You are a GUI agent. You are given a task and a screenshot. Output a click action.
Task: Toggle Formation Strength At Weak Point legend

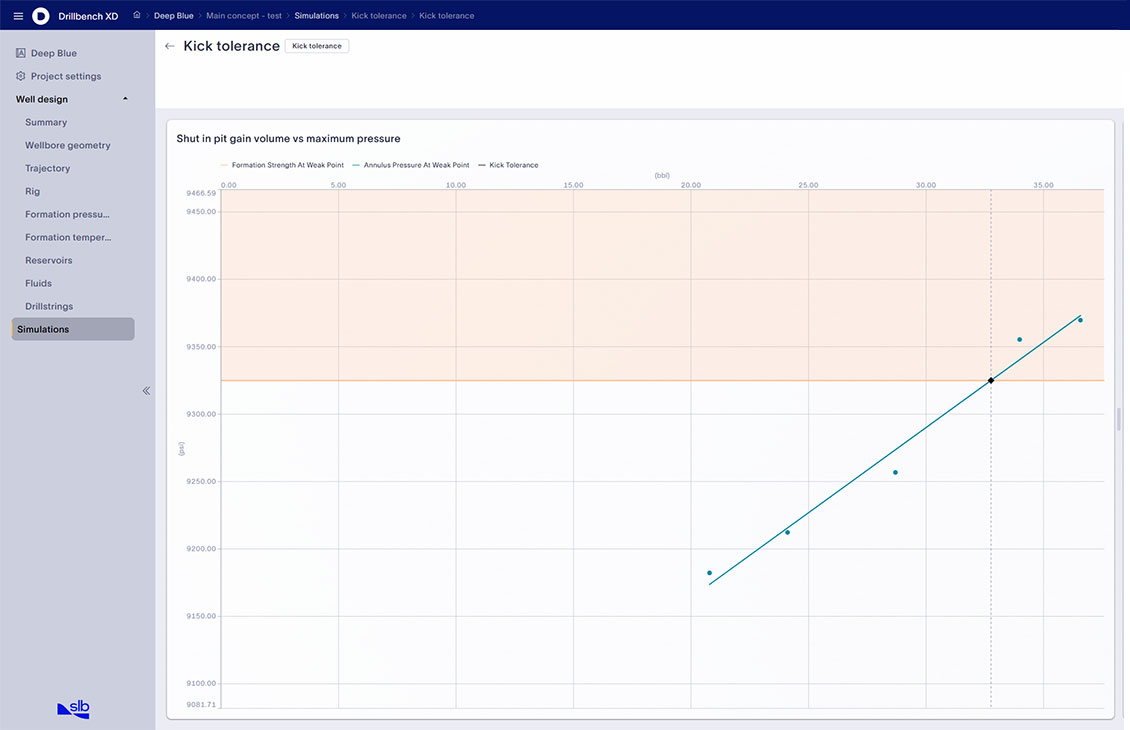(285, 165)
